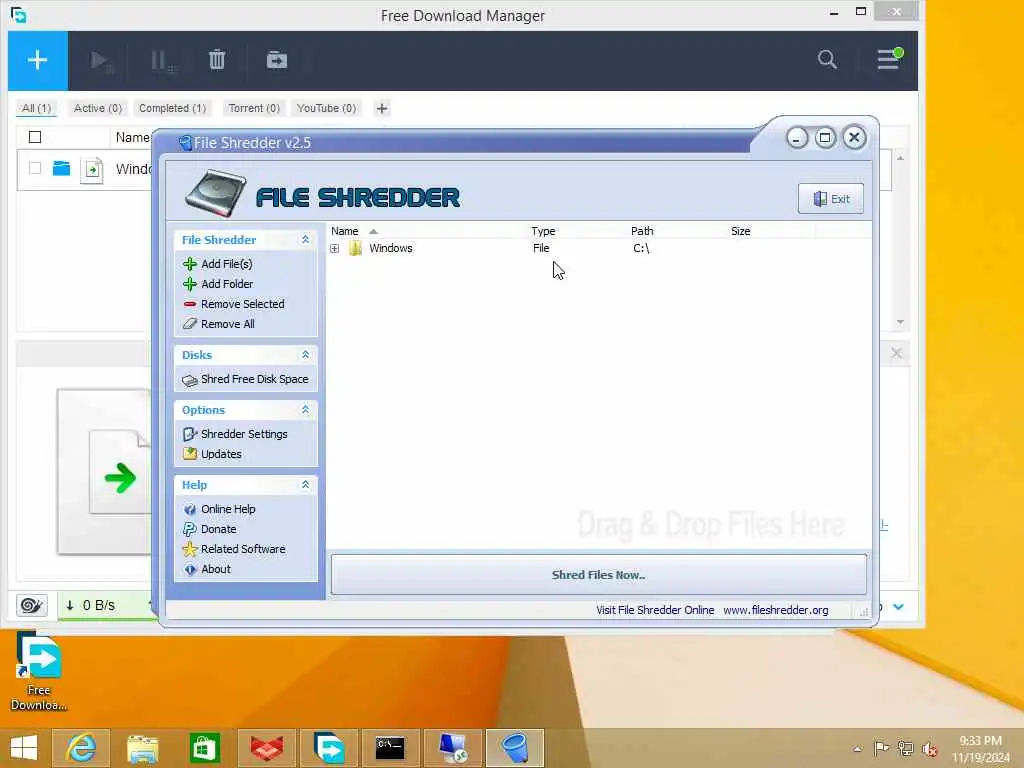Screen dimensions: 1024x768
Task: Collapse the Options section
Action: 305,409
